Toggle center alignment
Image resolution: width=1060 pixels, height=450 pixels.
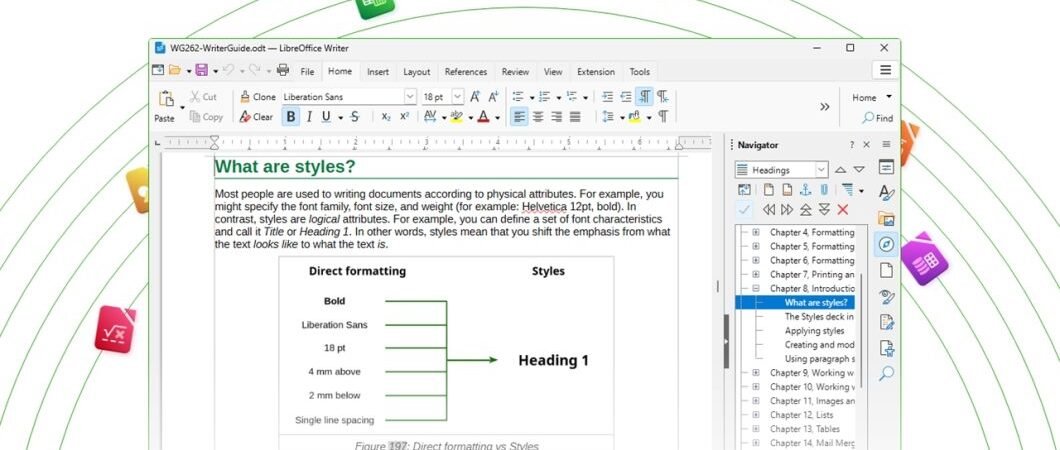(x=538, y=117)
